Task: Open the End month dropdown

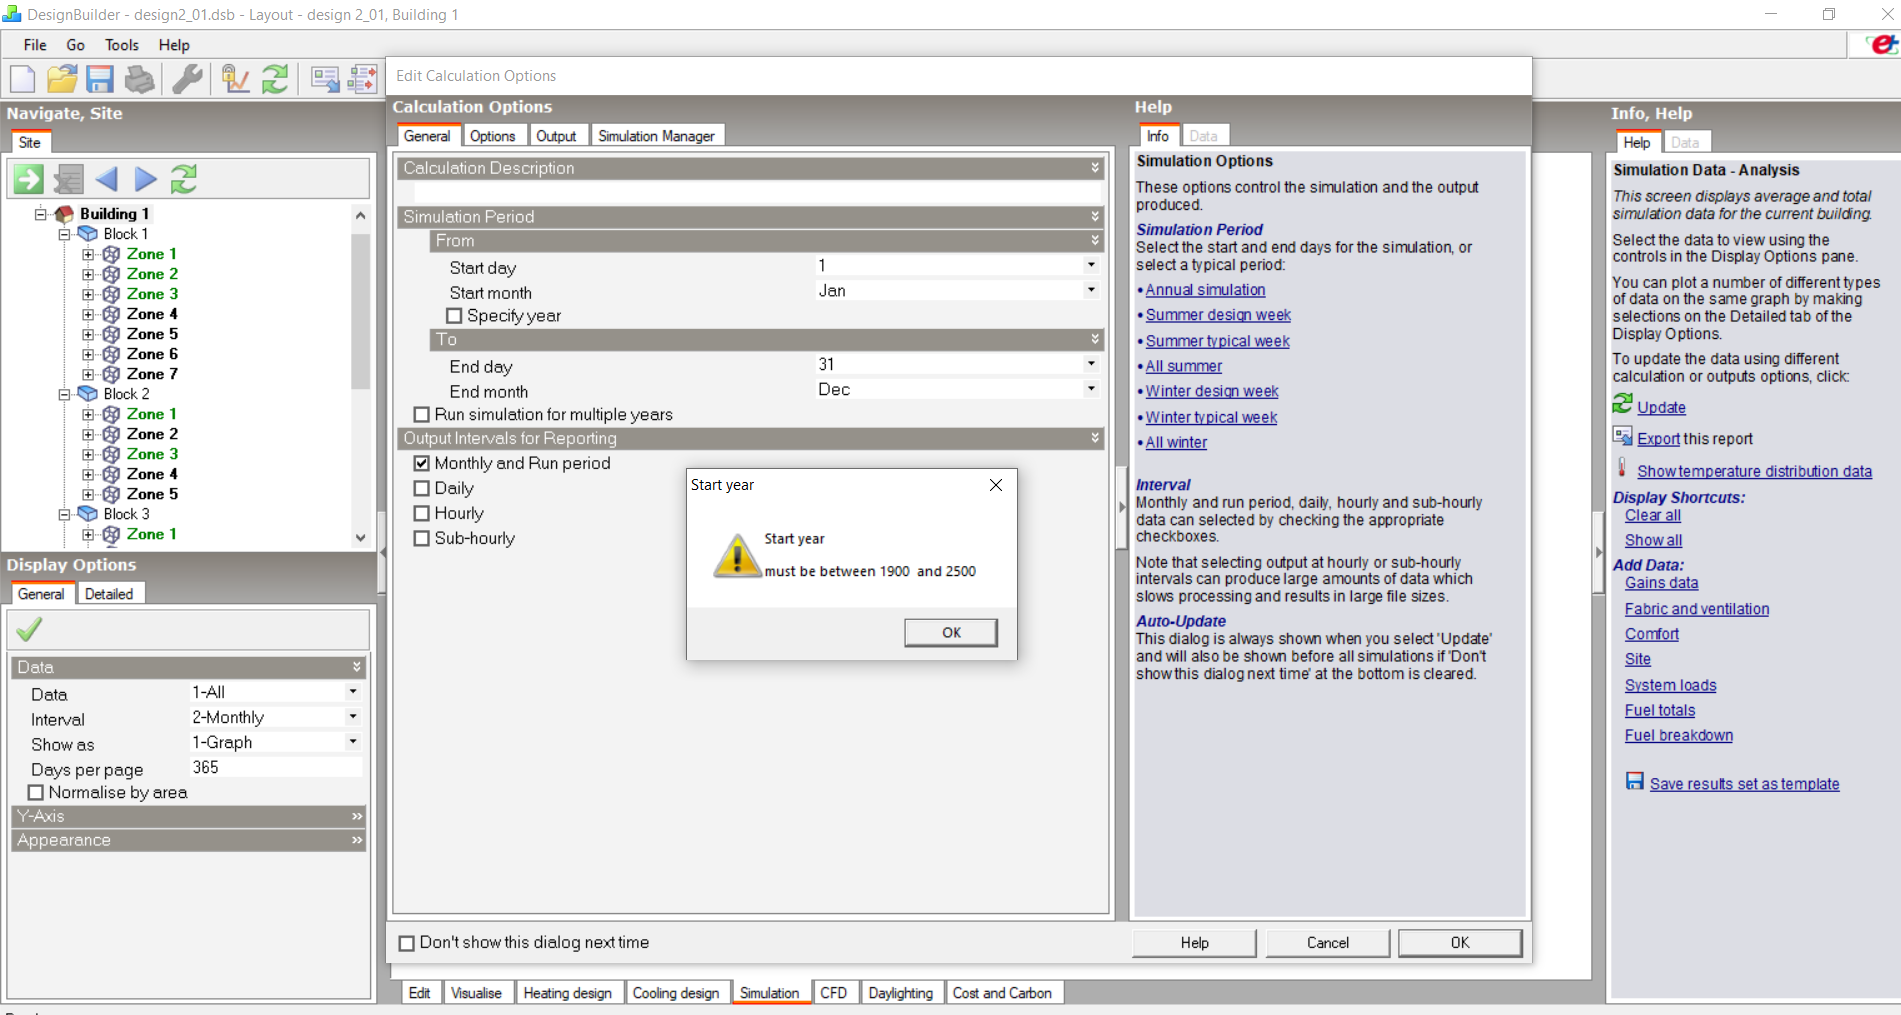Action: point(1091,389)
